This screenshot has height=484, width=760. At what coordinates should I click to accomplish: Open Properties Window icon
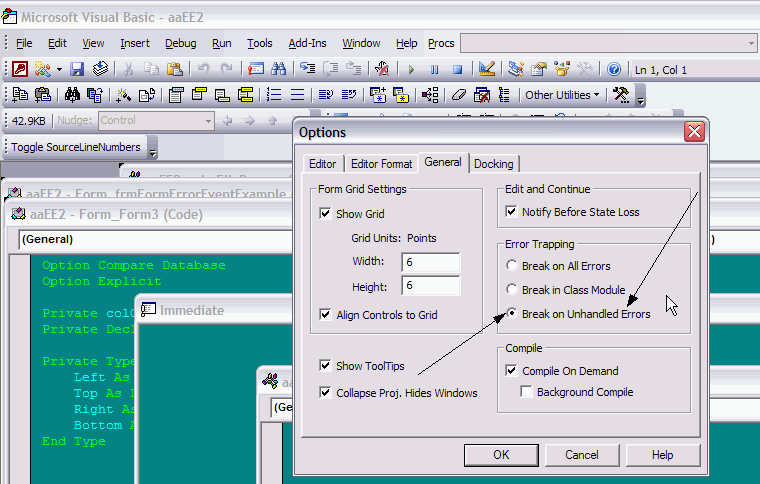coord(538,69)
